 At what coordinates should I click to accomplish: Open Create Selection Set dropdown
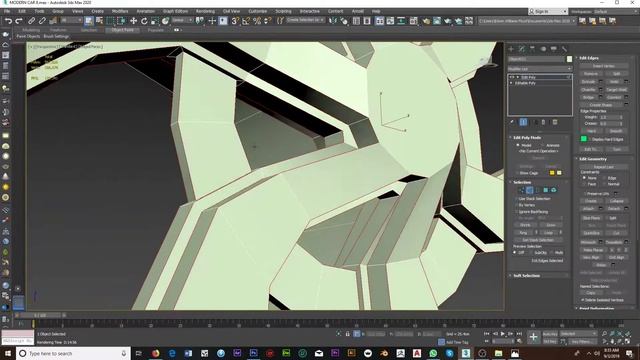coord(306,20)
